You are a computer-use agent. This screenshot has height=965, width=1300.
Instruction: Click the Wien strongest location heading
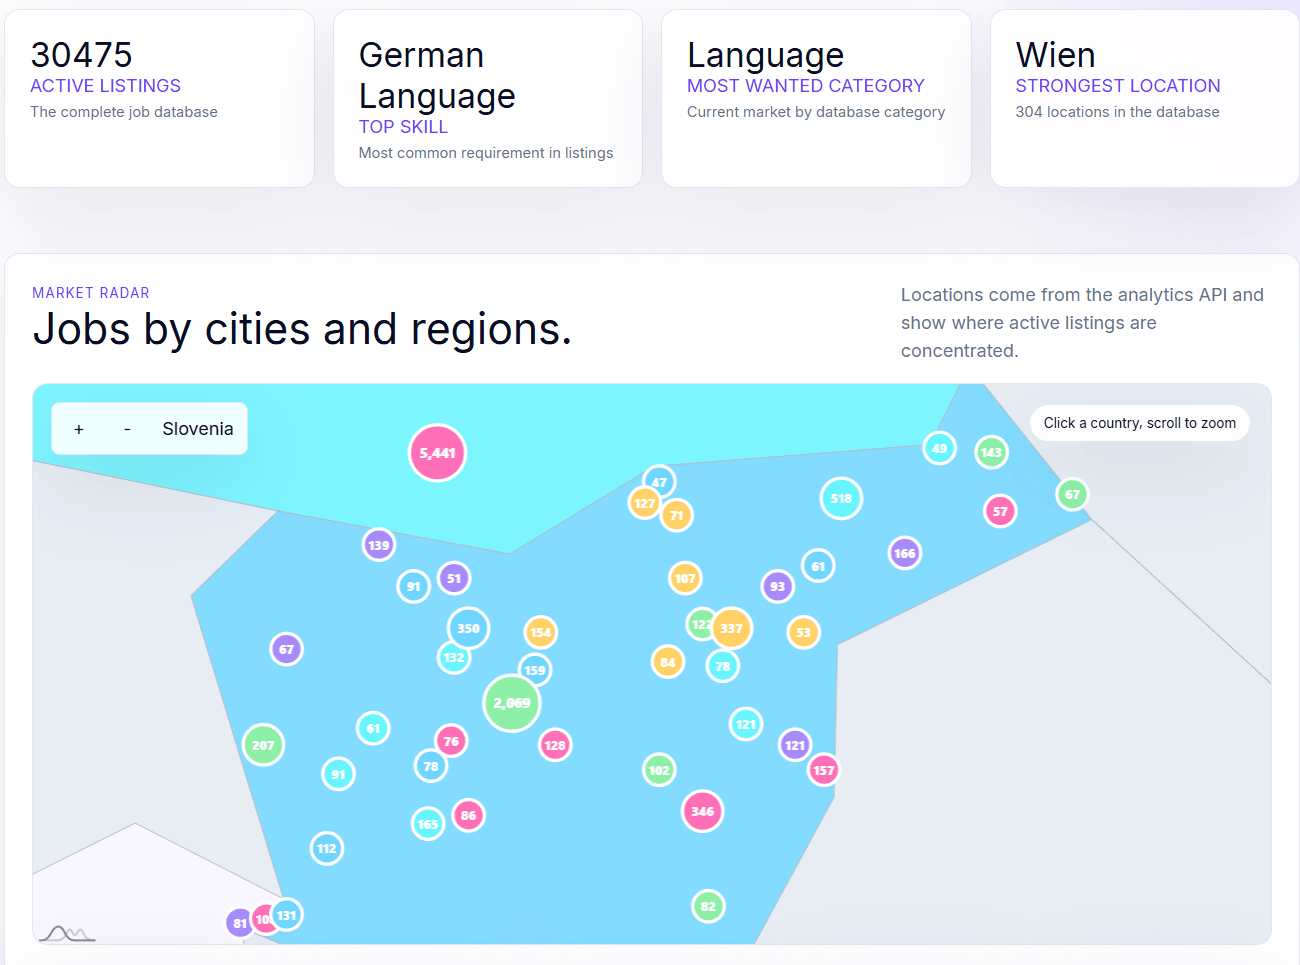pos(1055,55)
